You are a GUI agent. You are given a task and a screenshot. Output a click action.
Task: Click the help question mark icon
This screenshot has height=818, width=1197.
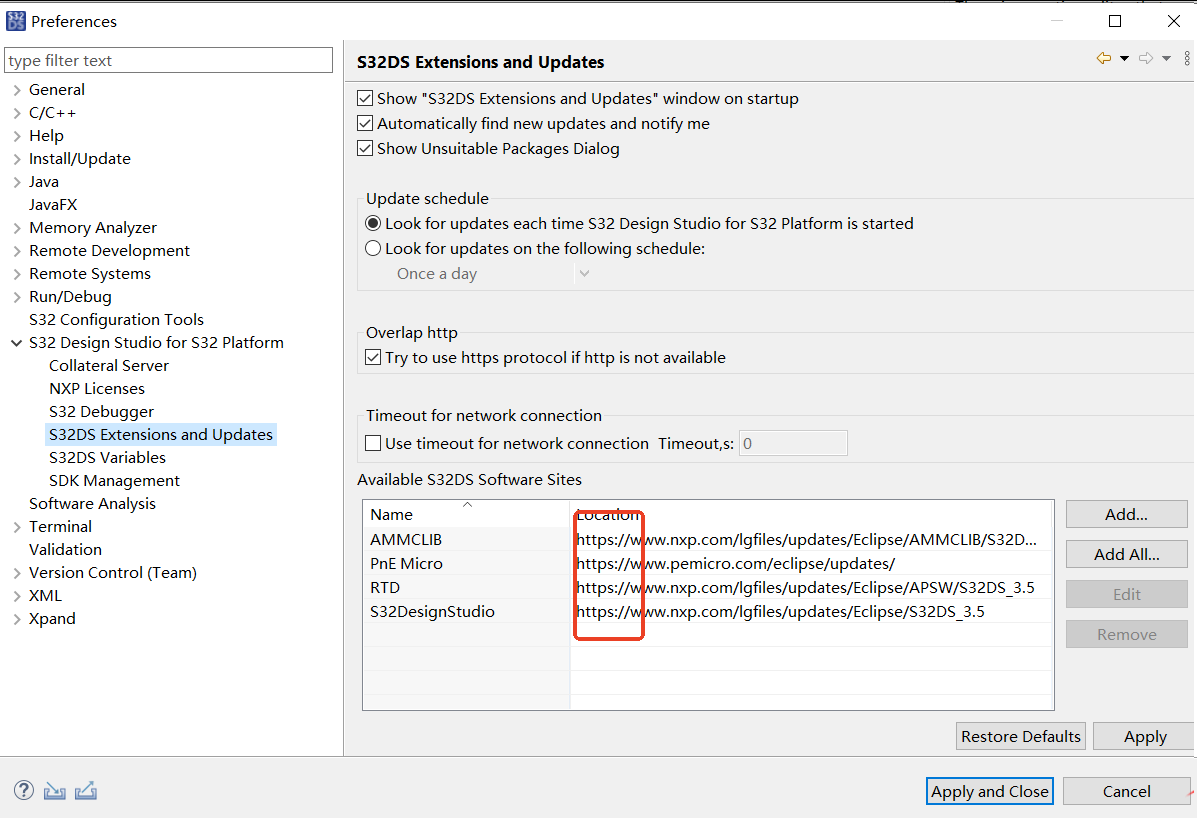tap(24, 791)
